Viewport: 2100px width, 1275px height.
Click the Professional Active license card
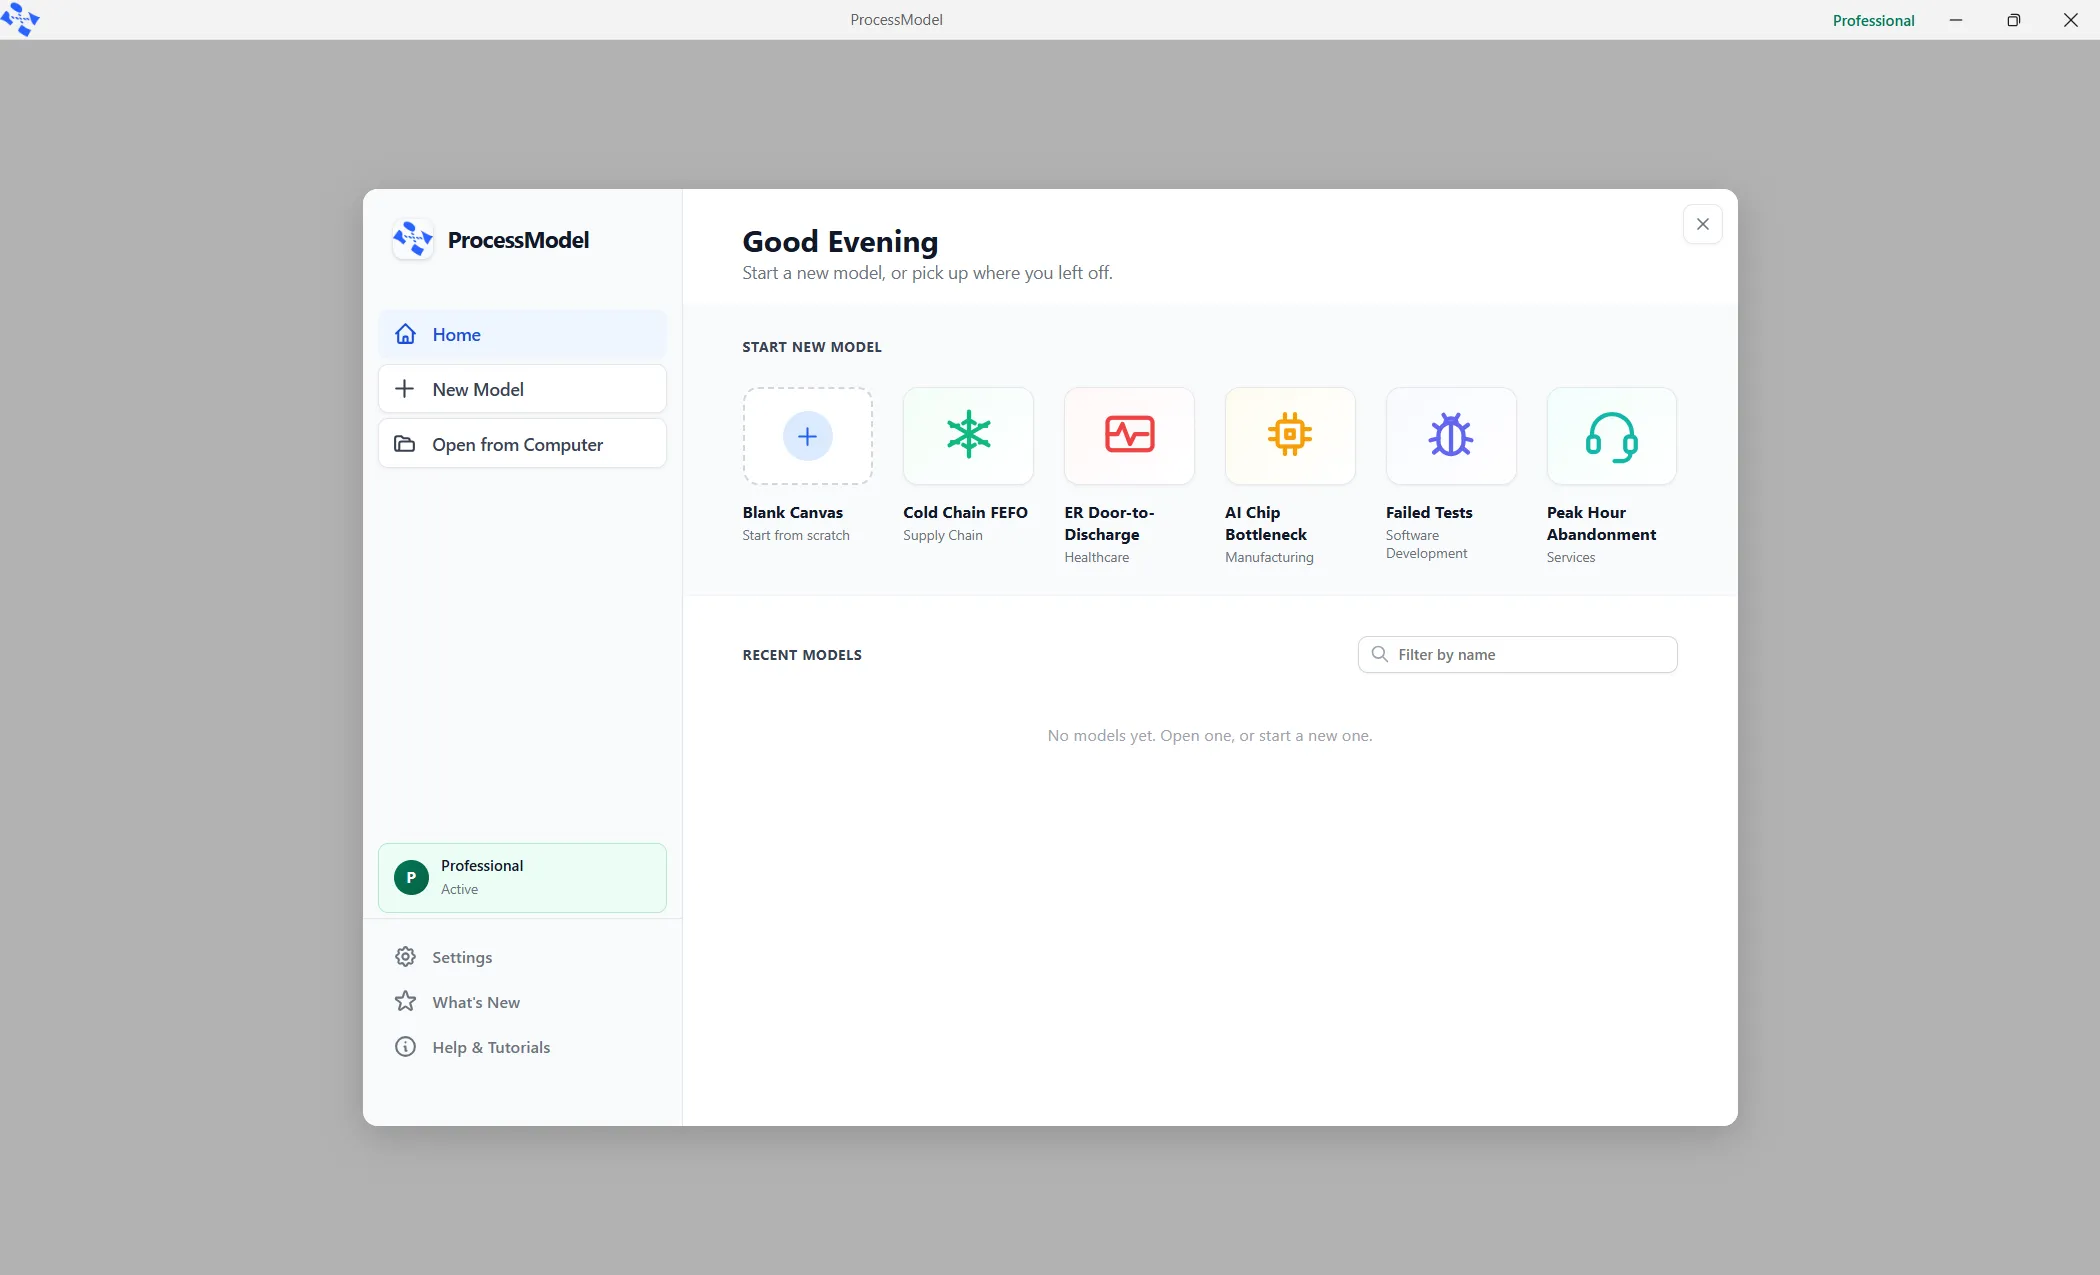(x=522, y=877)
